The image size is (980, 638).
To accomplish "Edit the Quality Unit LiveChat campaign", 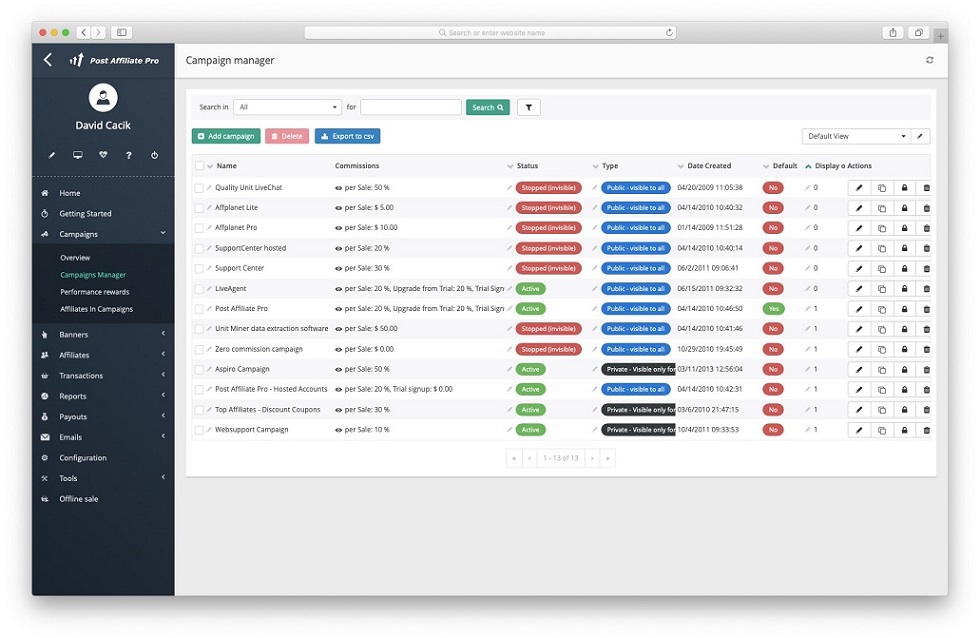I will coord(860,187).
